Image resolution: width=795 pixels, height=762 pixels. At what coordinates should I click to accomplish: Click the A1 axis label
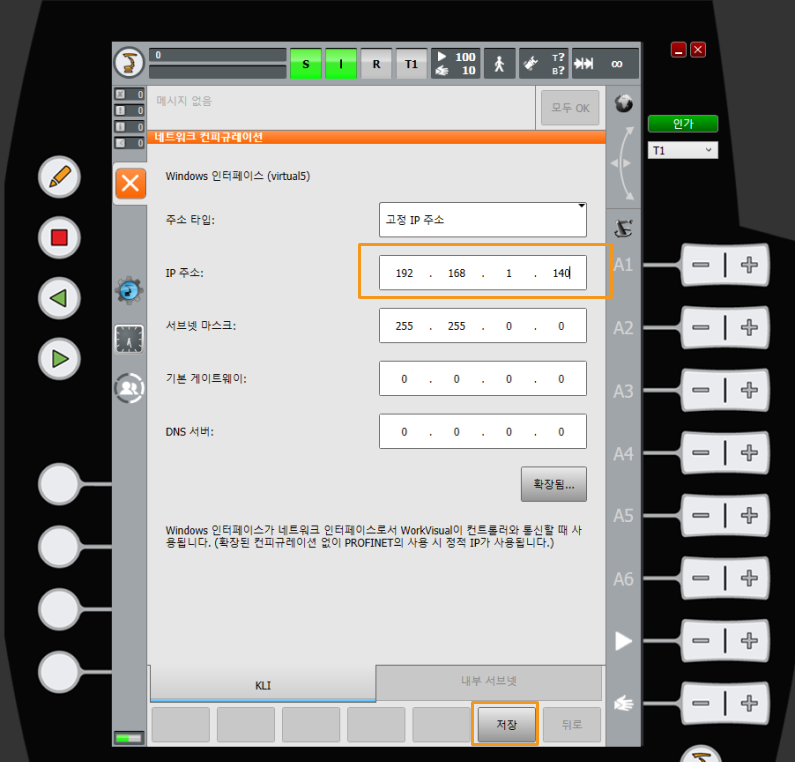click(623, 265)
